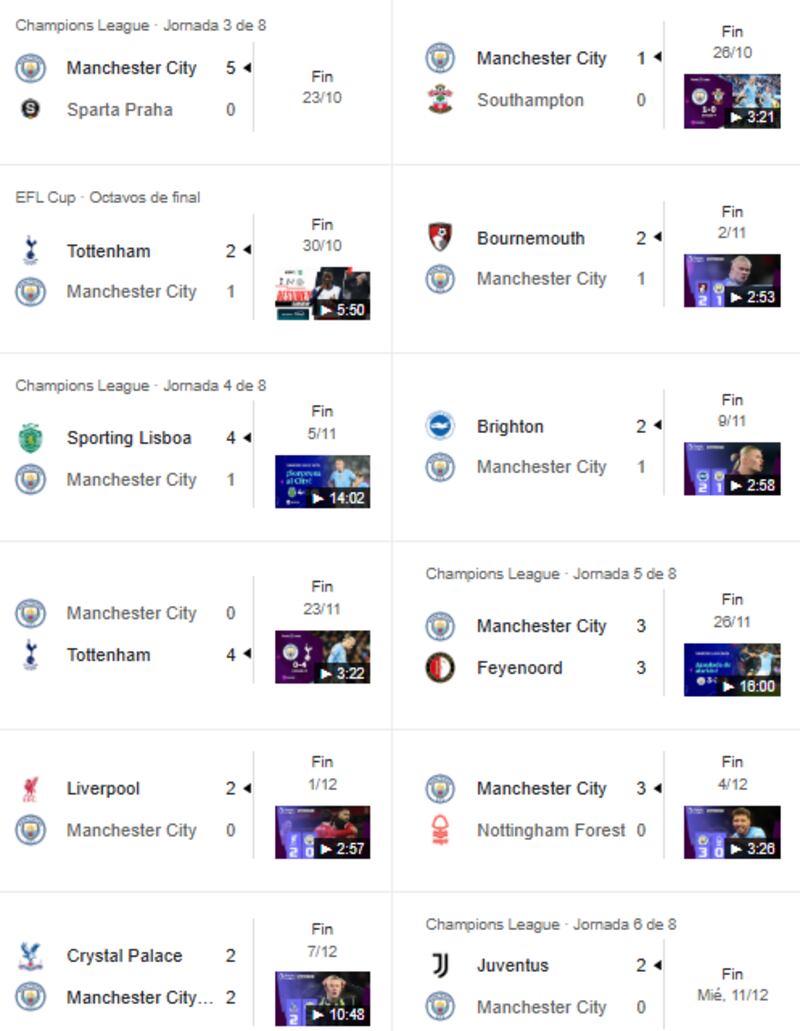800x1031 pixels.
Task: Select the Bournemouth club crest
Action: 440,238
